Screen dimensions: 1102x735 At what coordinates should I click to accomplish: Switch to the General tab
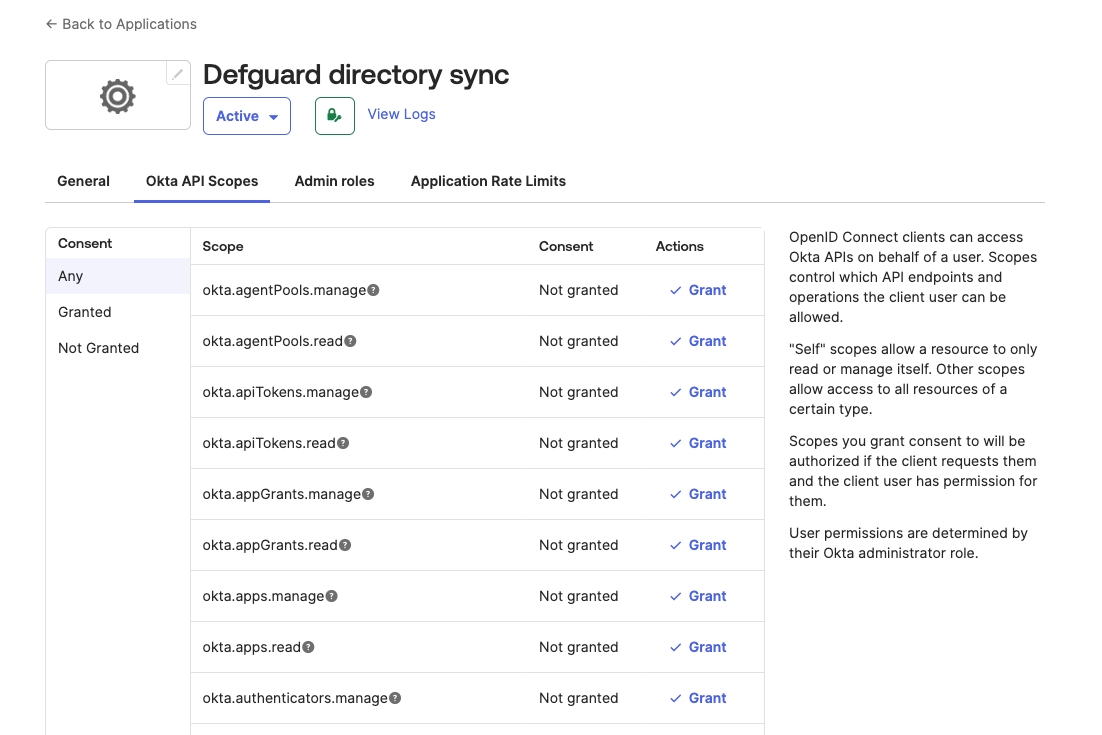(x=83, y=181)
